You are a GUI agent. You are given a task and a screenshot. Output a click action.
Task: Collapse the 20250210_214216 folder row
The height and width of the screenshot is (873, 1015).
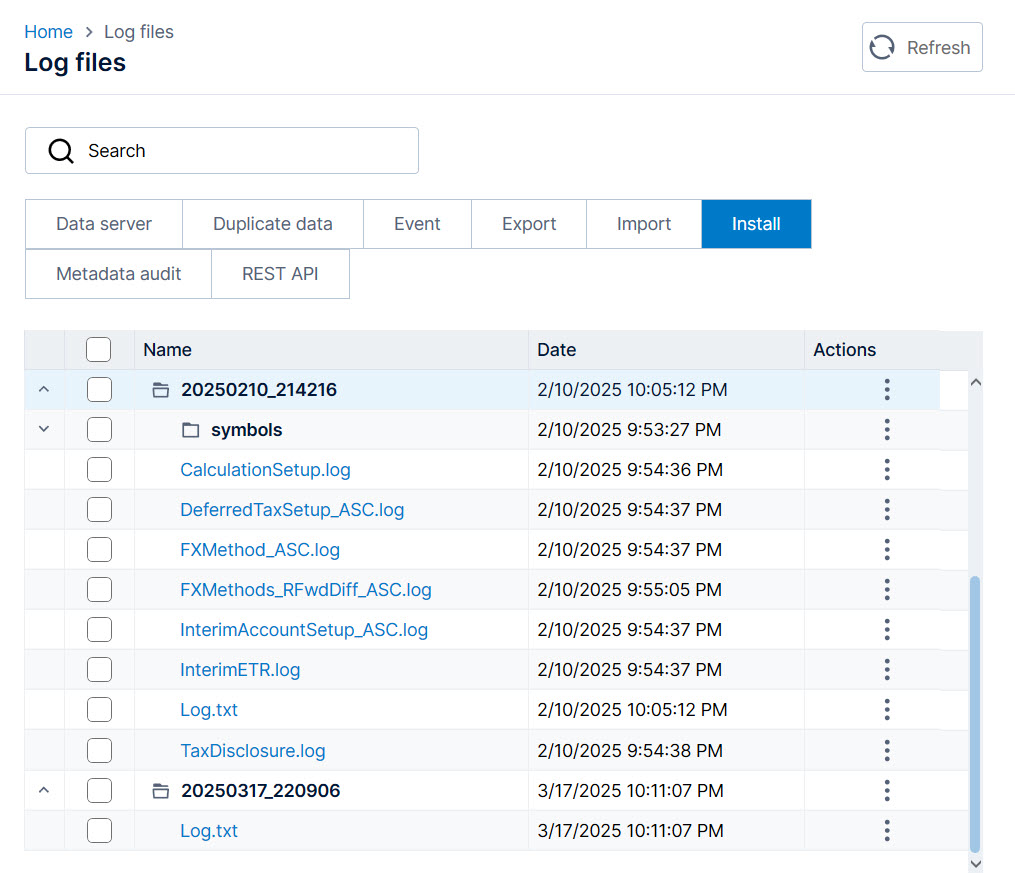pyautogui.click(x=43, y=390)
